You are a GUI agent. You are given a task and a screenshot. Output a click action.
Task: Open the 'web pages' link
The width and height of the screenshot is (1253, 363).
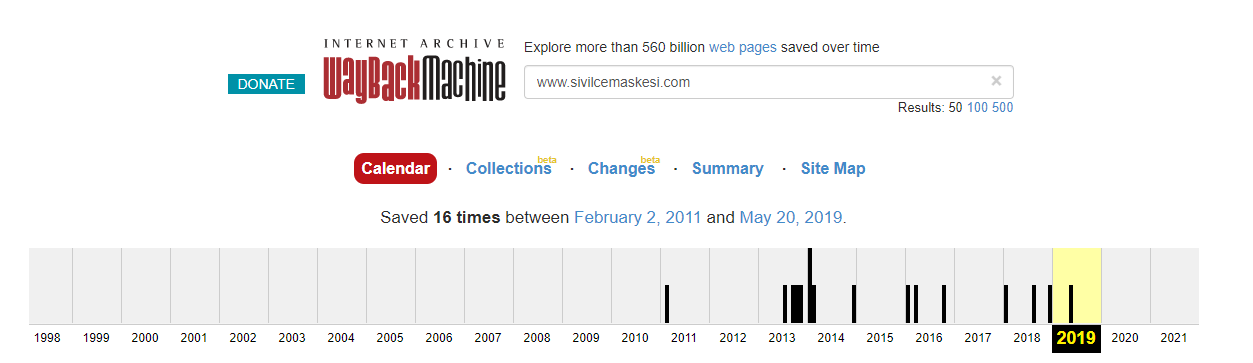click(x=742, y=47)
